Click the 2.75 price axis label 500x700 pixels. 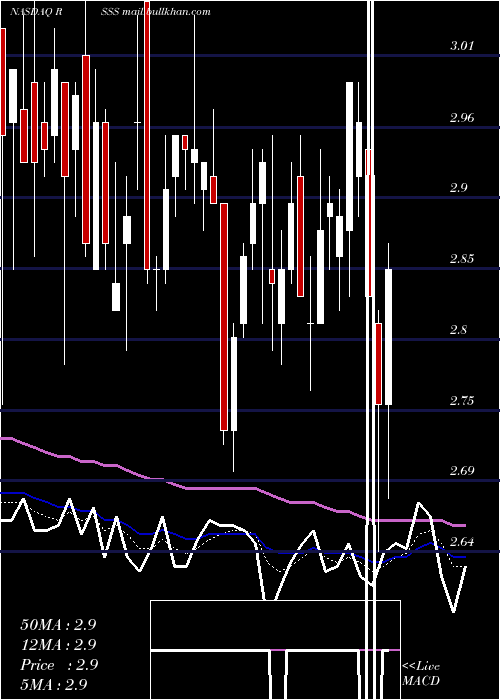tap(462, 400)
